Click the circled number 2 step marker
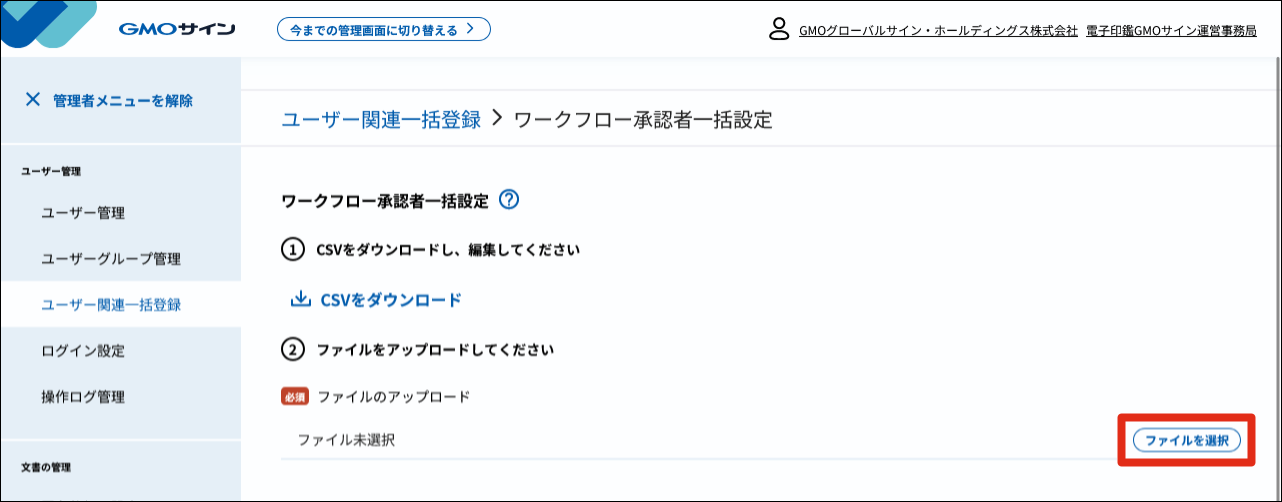The width and height of the screenshot is (1282, 502). [x=292, y=350]
